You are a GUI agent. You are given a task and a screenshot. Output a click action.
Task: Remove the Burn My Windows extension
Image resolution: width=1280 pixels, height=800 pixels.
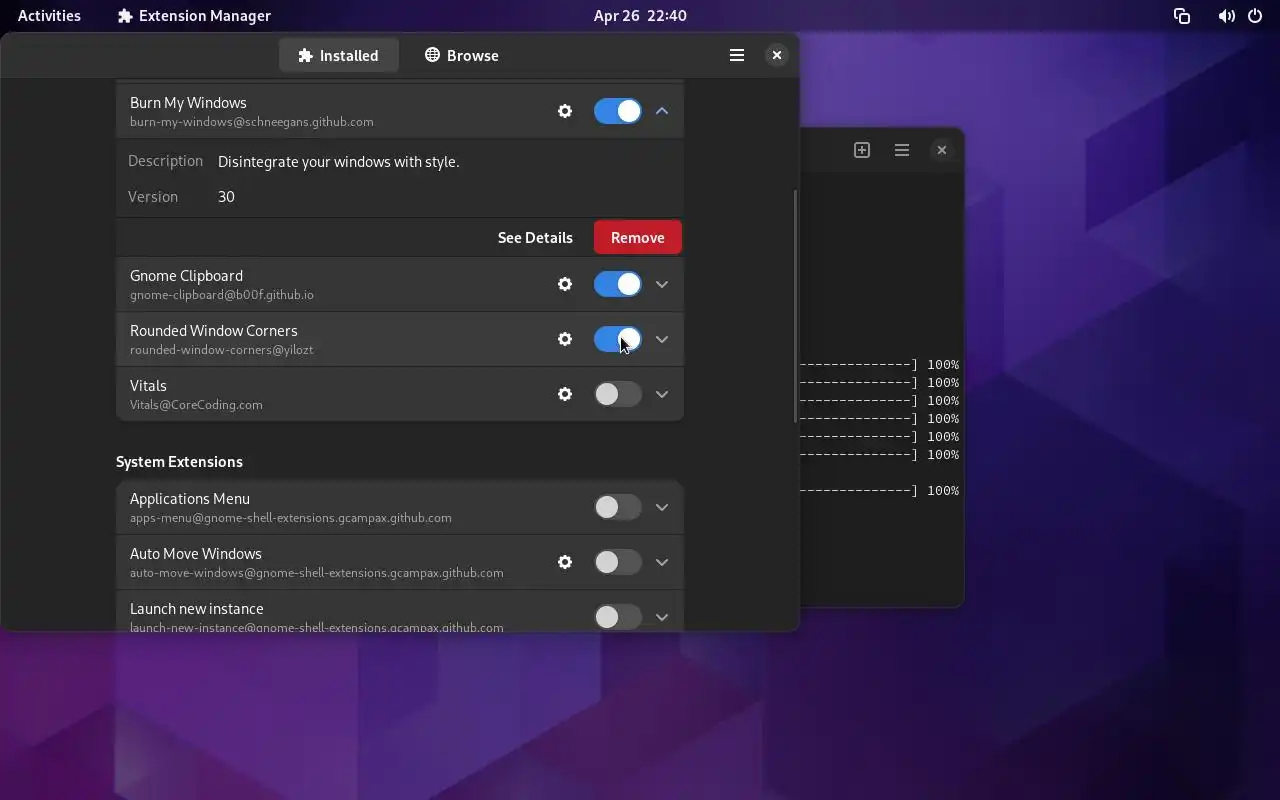coord(638,237)
